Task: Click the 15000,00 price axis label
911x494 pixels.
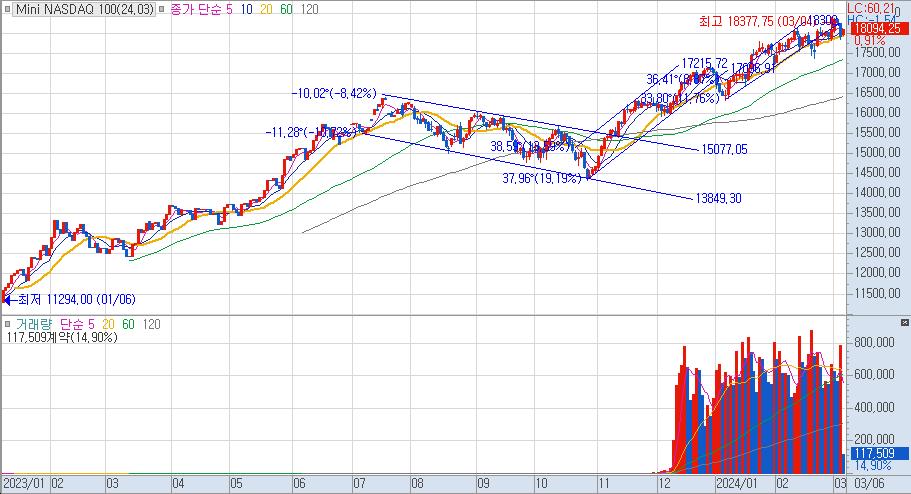Action: [x=877, y=152]
